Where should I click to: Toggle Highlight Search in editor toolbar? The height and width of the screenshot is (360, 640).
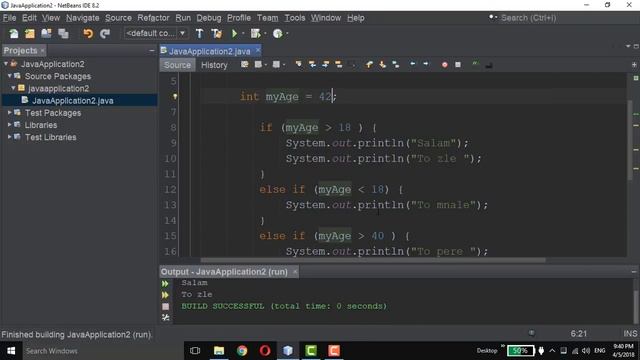coord(339,64)
